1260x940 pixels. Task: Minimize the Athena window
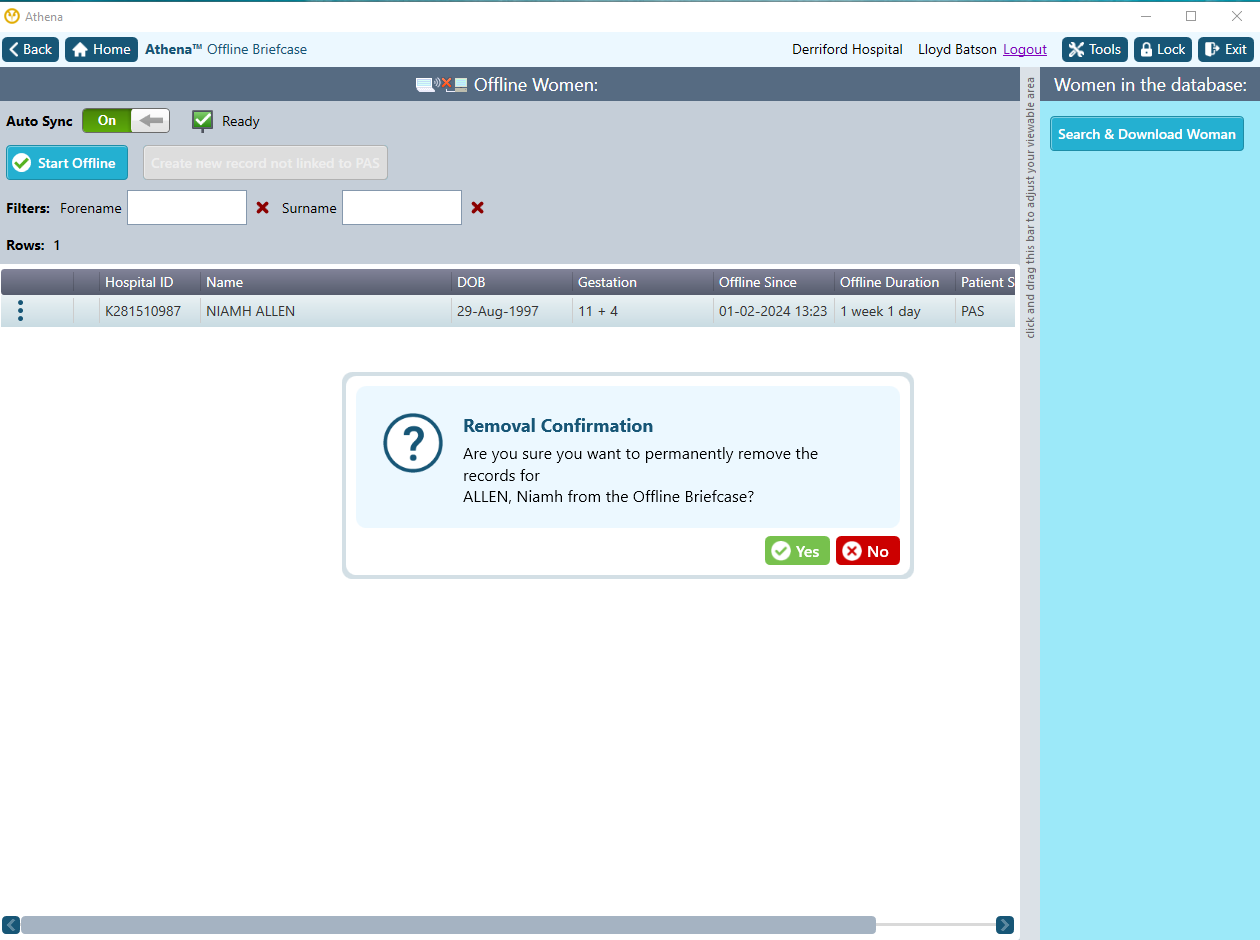1145,16
